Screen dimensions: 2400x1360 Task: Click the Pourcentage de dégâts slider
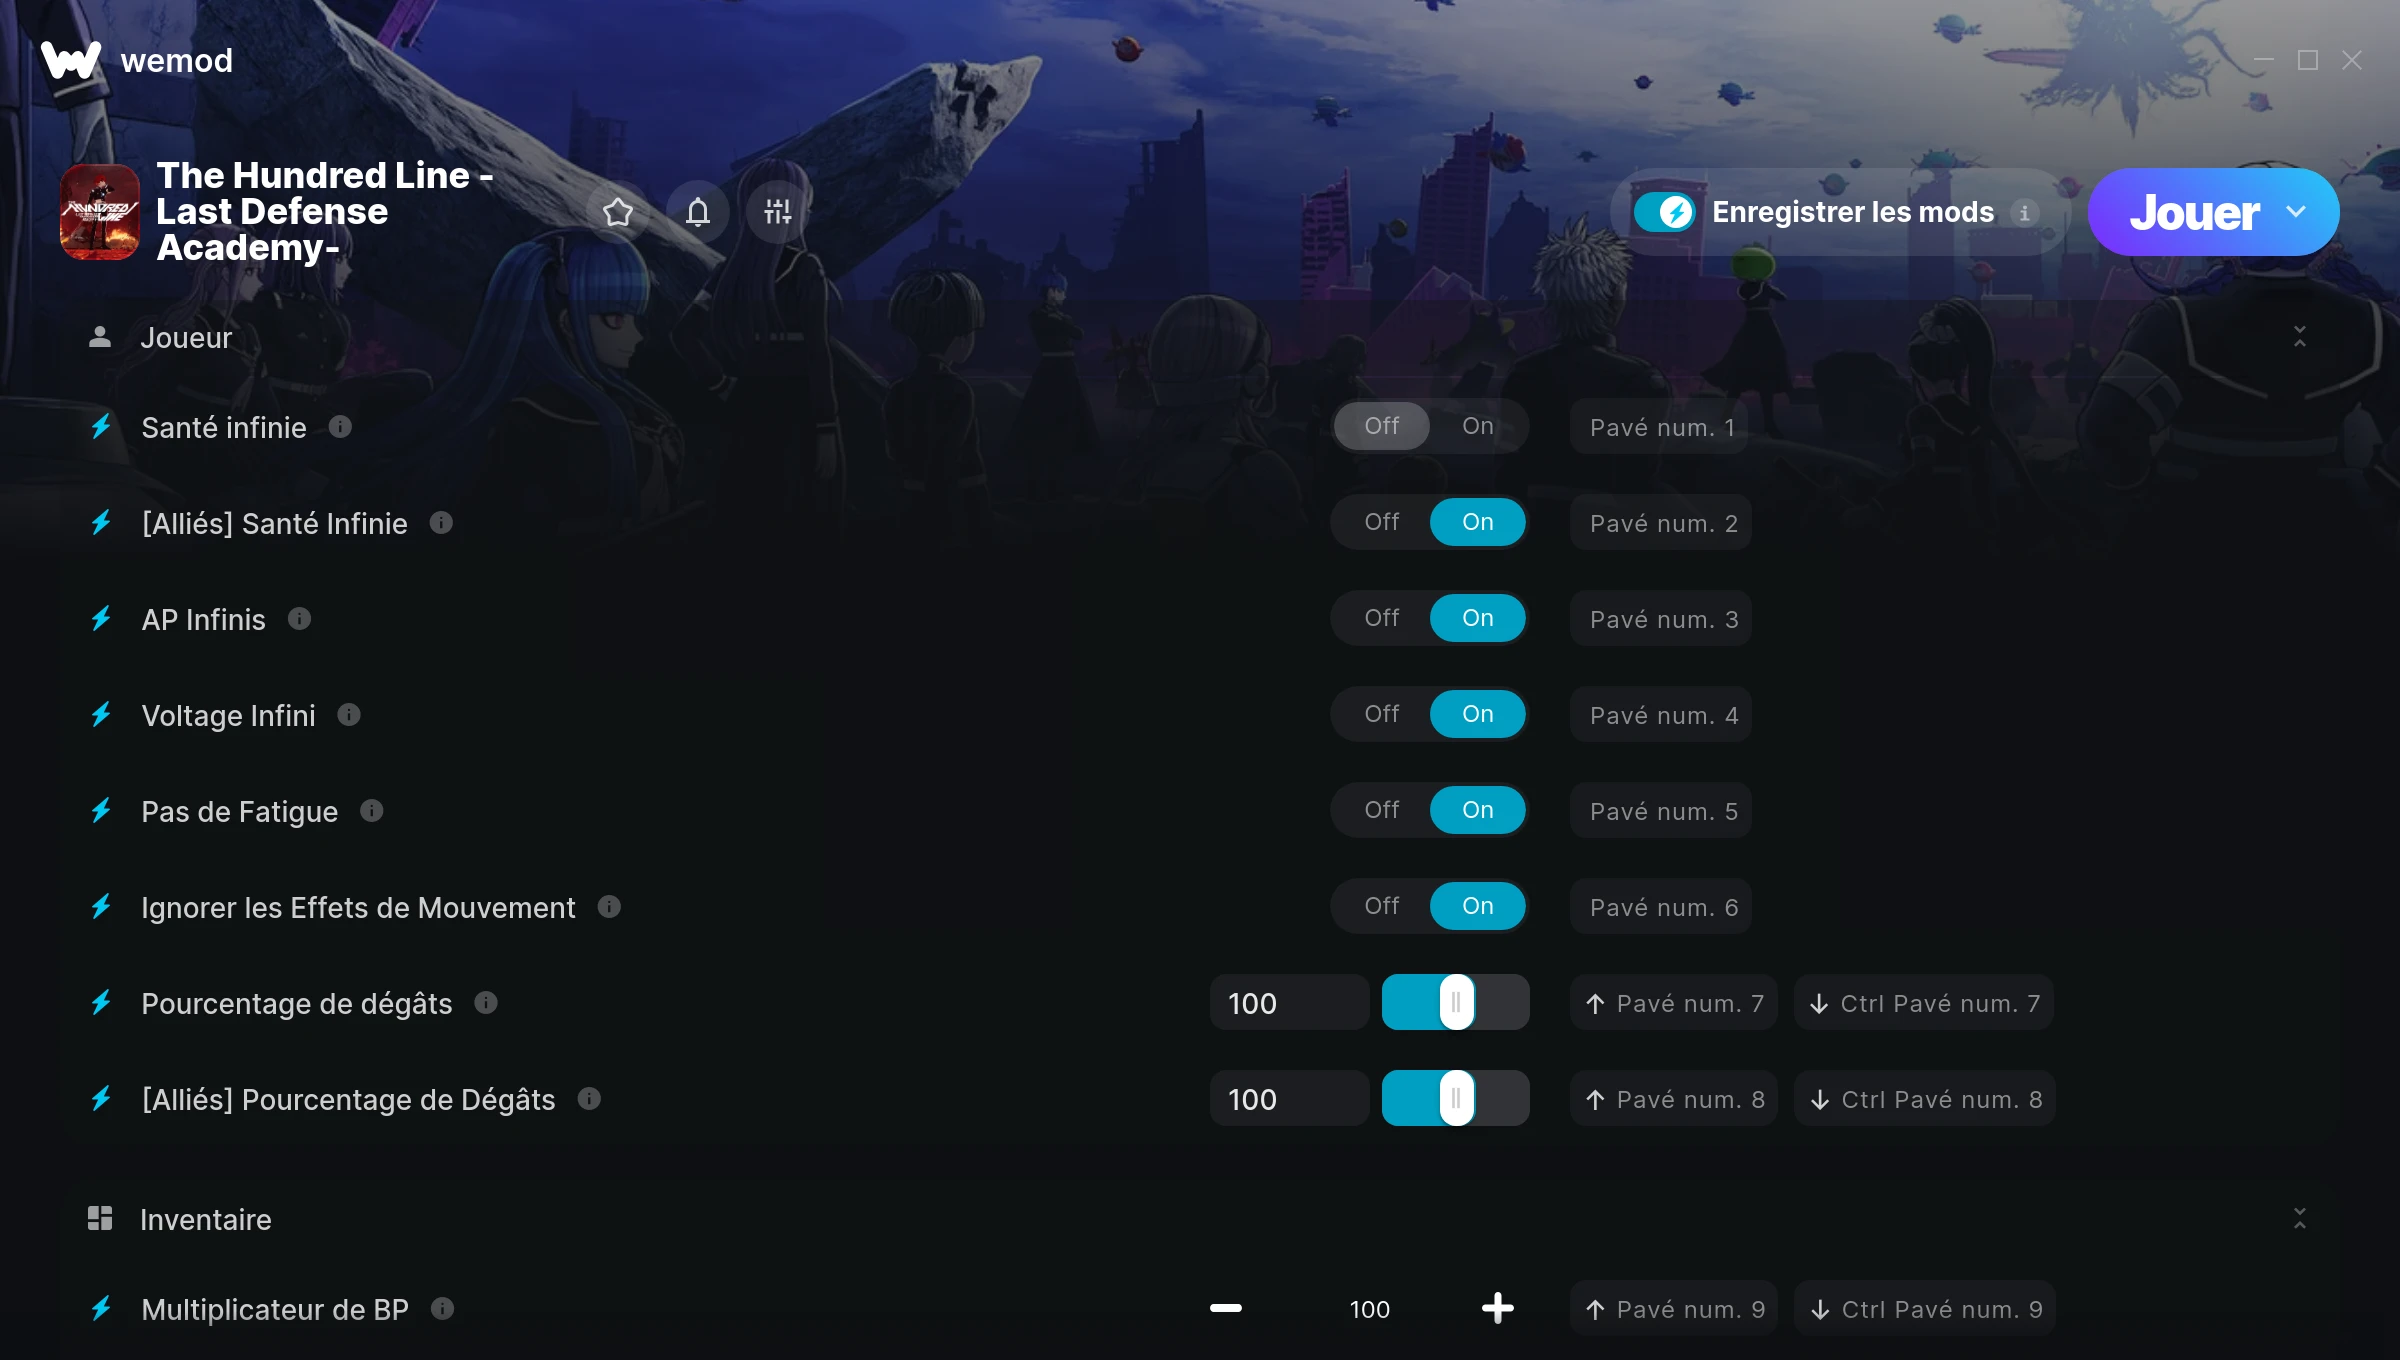pyautogui.click(x=1455, y=1003)
